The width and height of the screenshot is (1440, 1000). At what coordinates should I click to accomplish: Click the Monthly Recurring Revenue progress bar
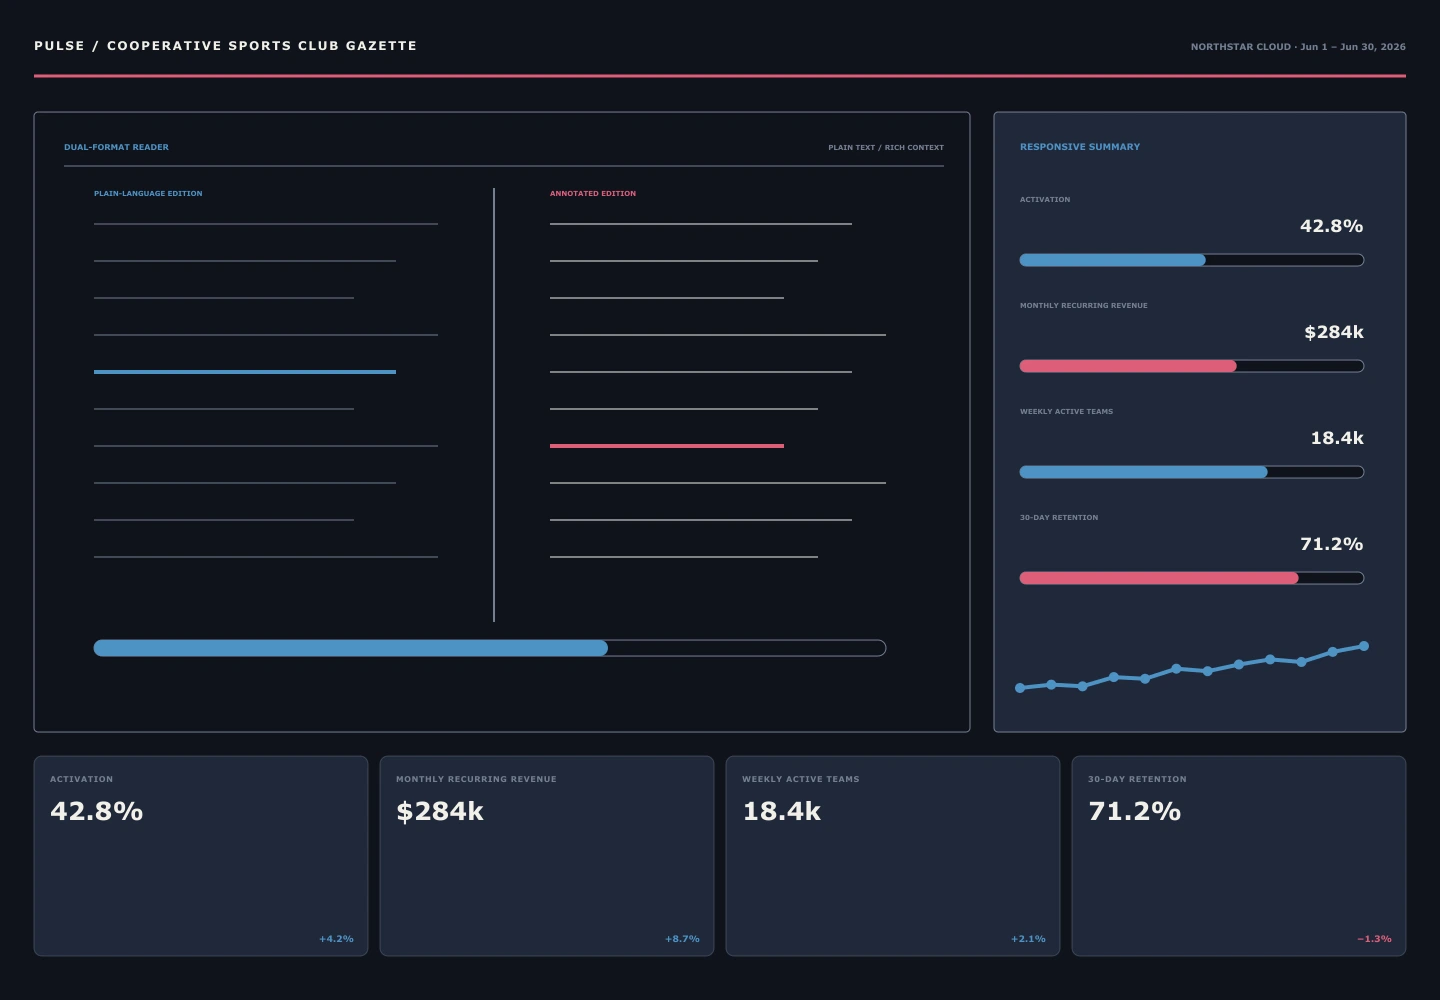pyautogui.click(x=1192, y=366)
